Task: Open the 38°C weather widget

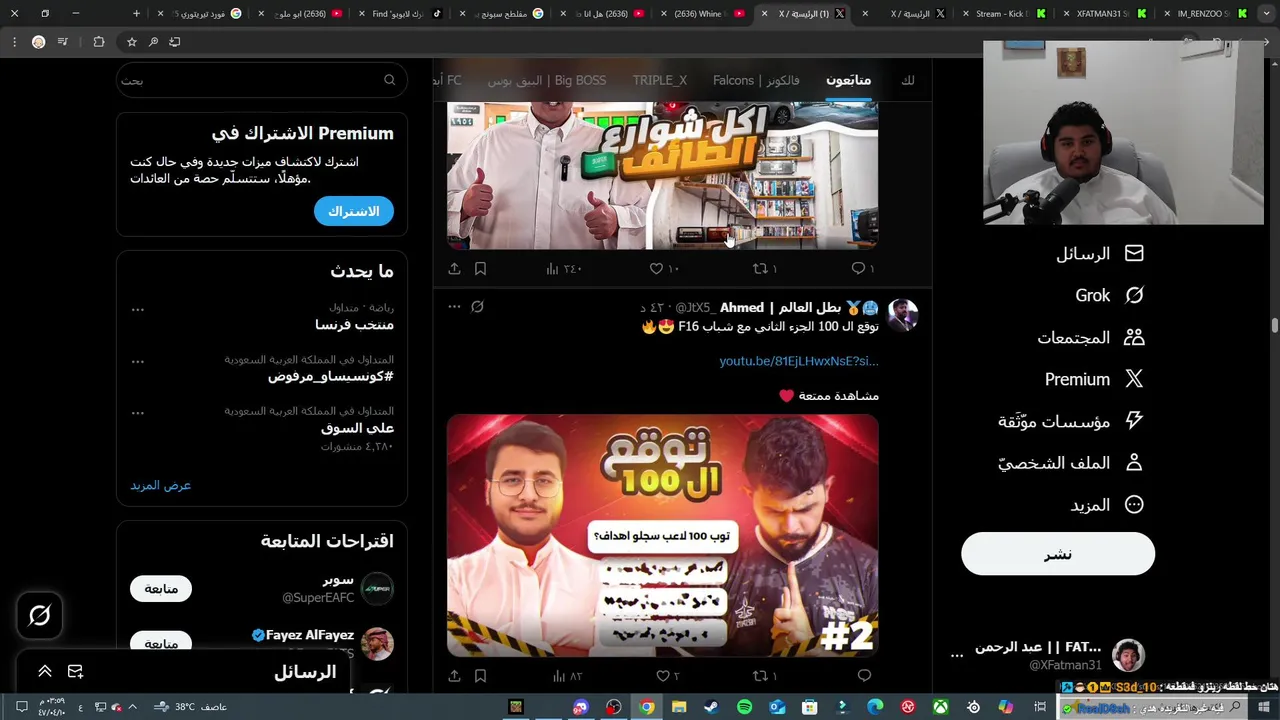Action: pos(190,707)
